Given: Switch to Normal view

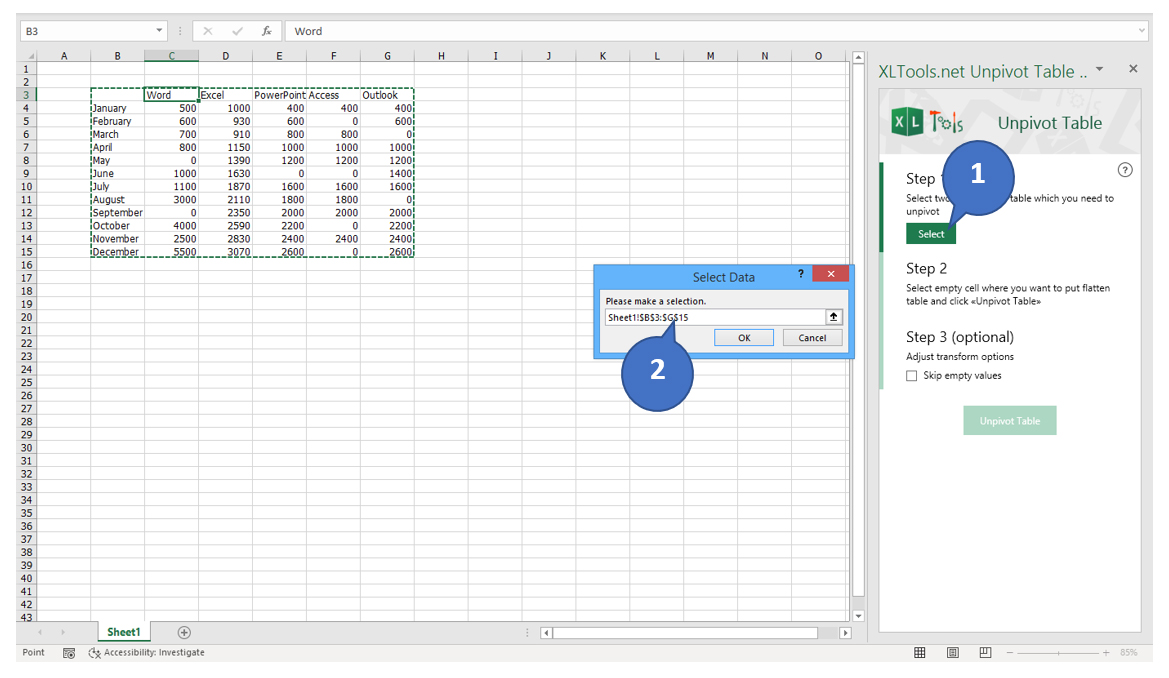Looking at the screenshot, I should tap(920, 653).
